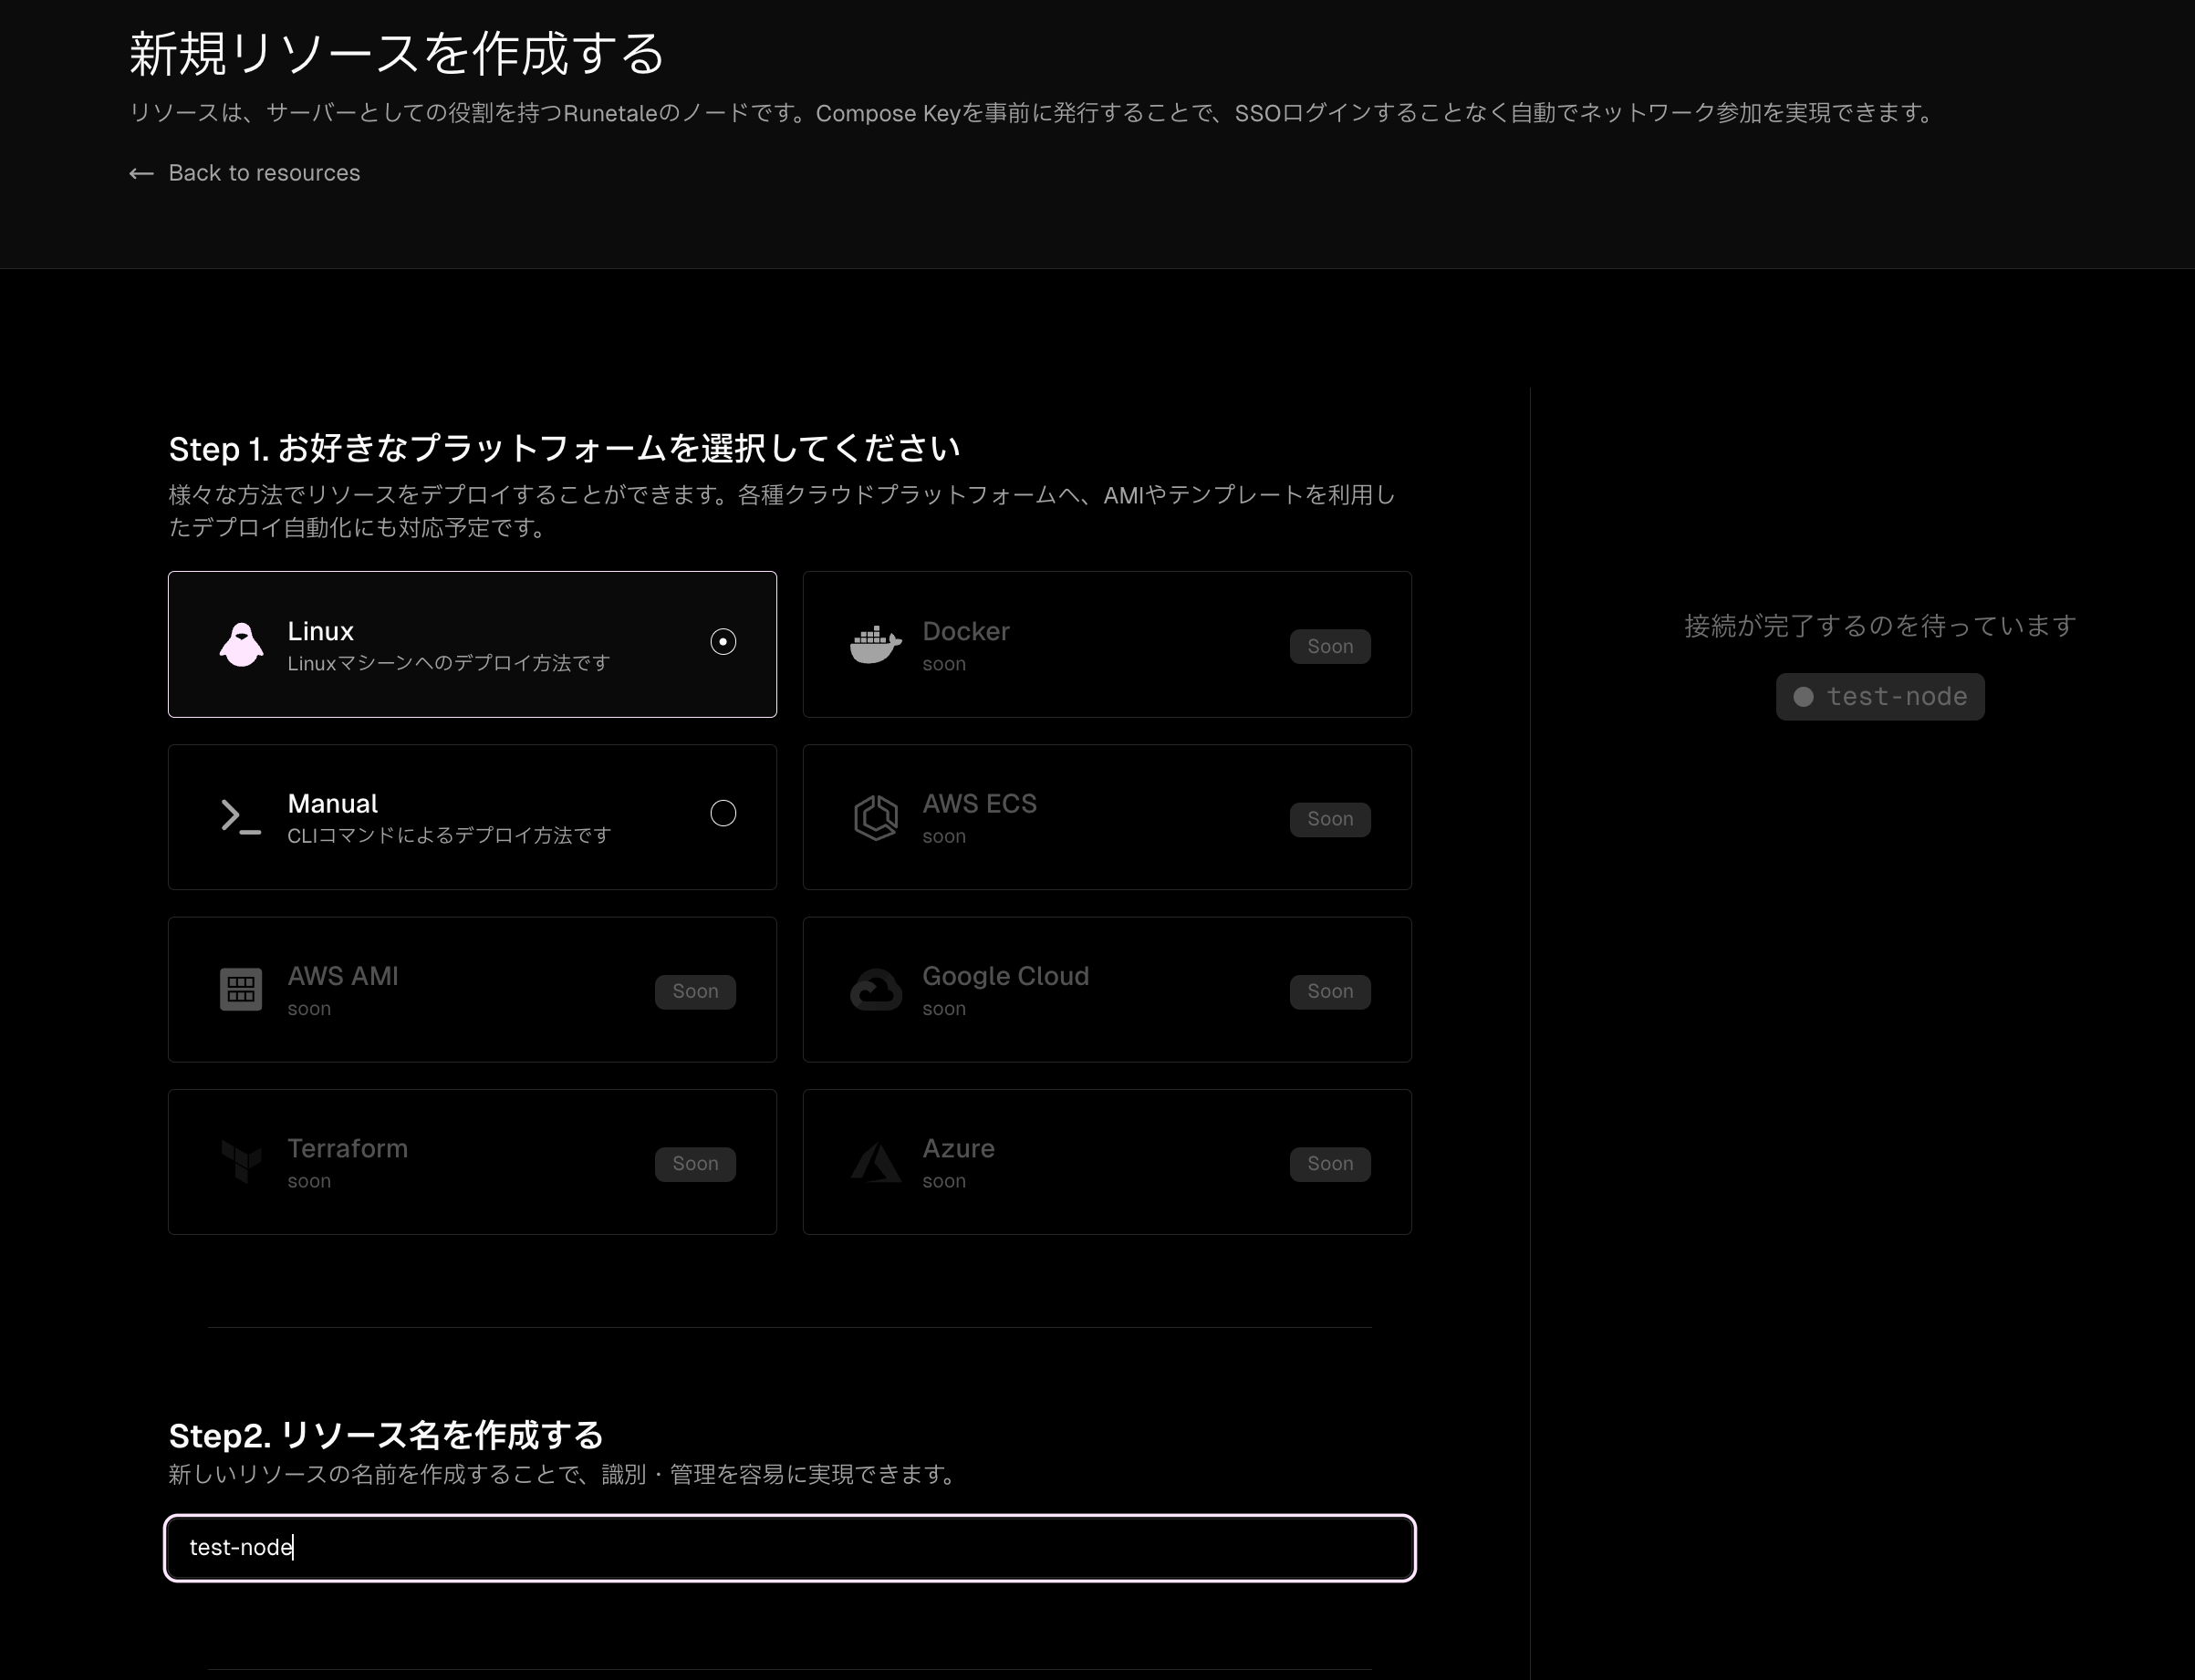Viewport: 2195px width, 1680px height.
Task: Click the Soon badge on Terraform card
Action: [x=695, y=1164]
